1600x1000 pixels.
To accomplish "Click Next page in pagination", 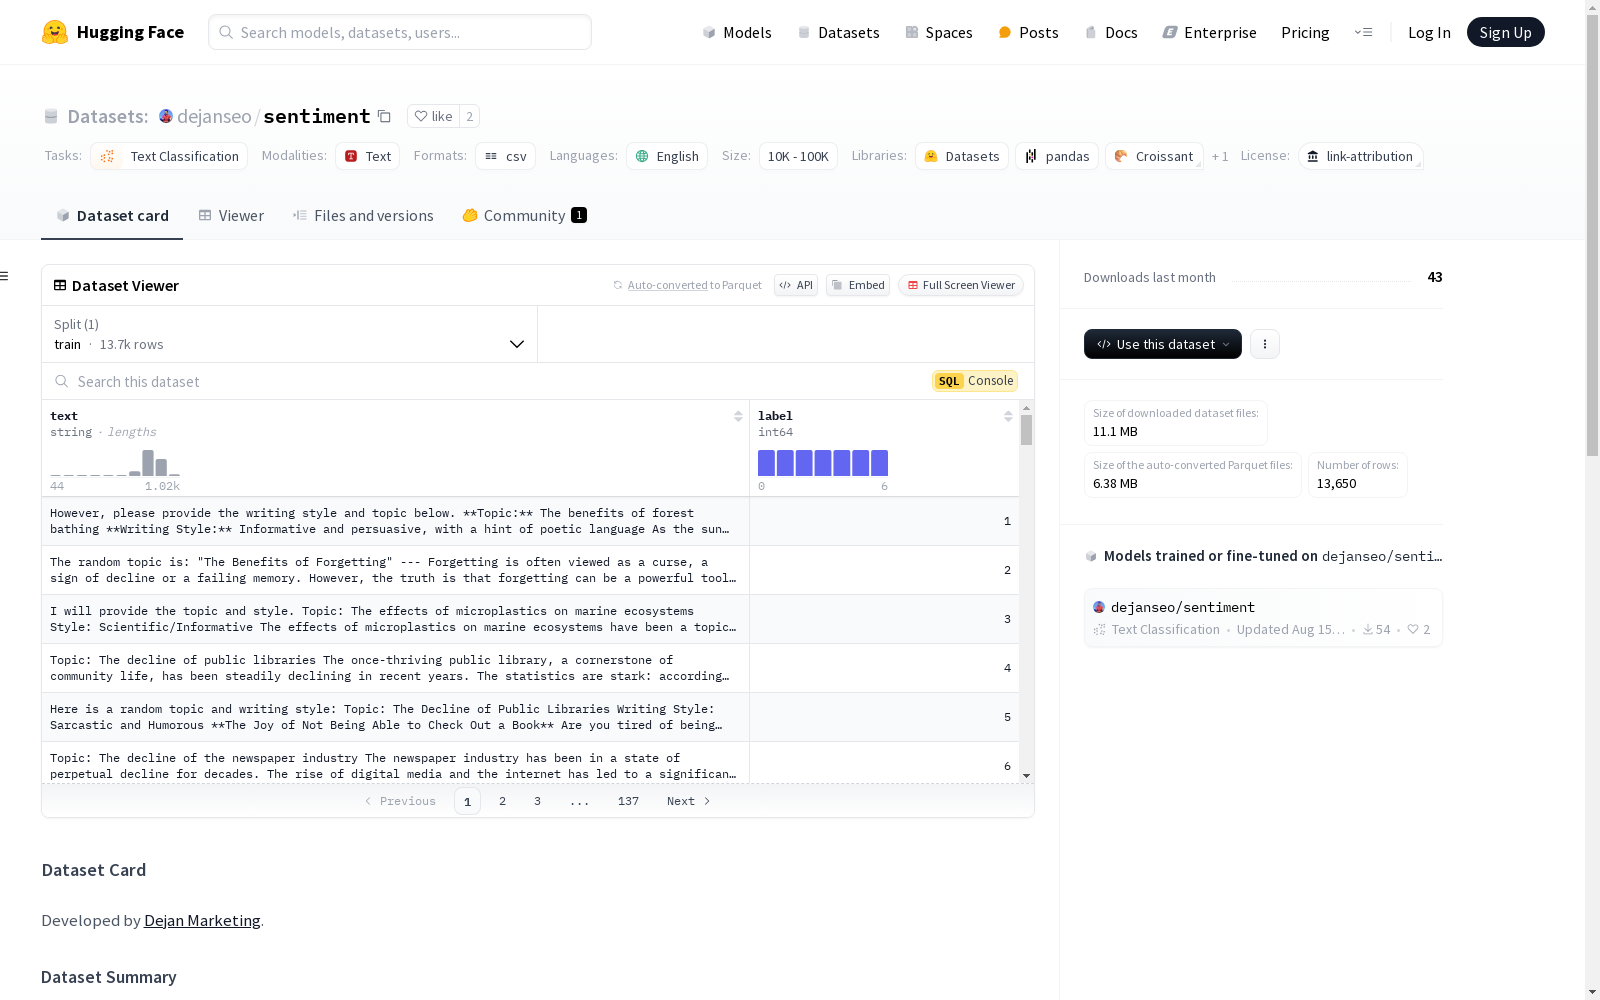I will (688, 801).
